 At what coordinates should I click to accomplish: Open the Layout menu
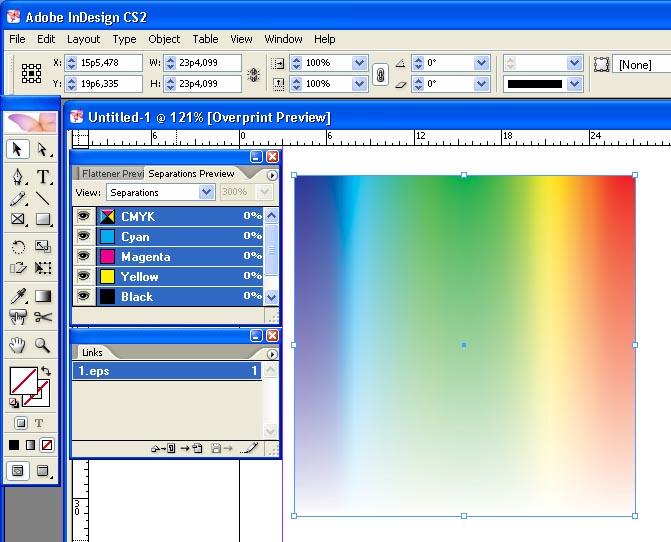(83, 39)
